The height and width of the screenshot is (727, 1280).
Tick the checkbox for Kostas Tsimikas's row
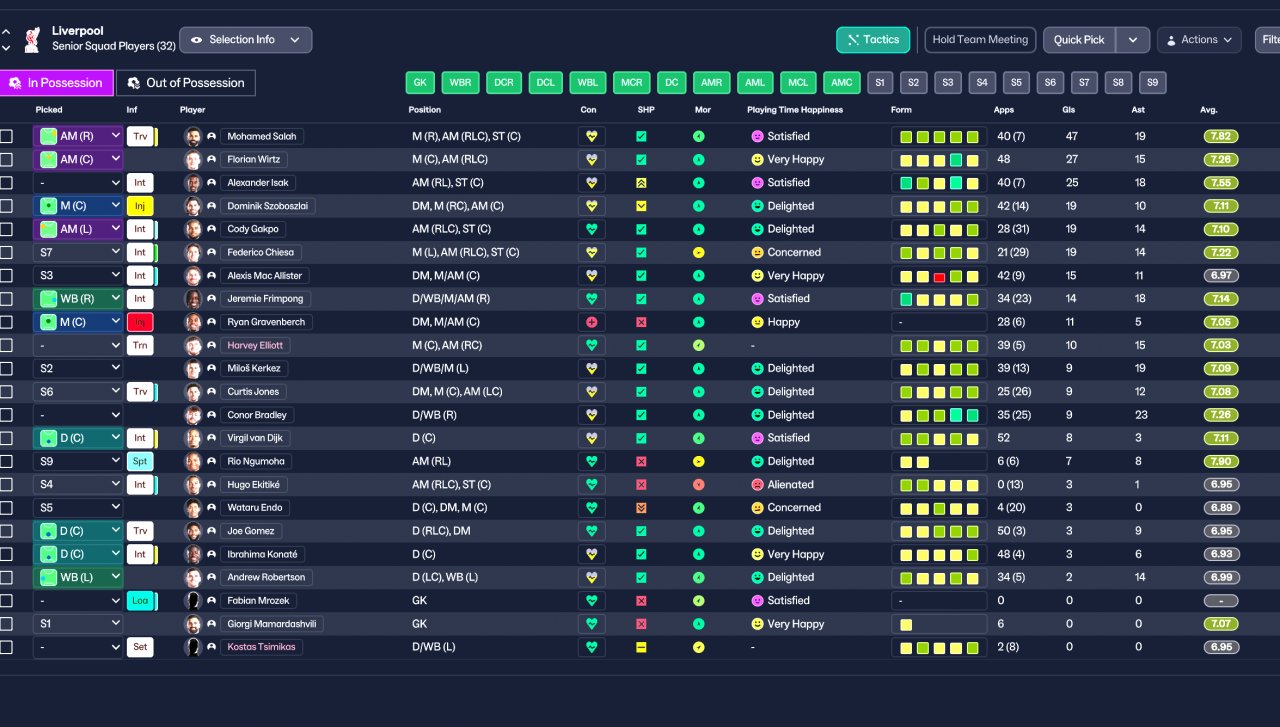(x=7, y=647)
